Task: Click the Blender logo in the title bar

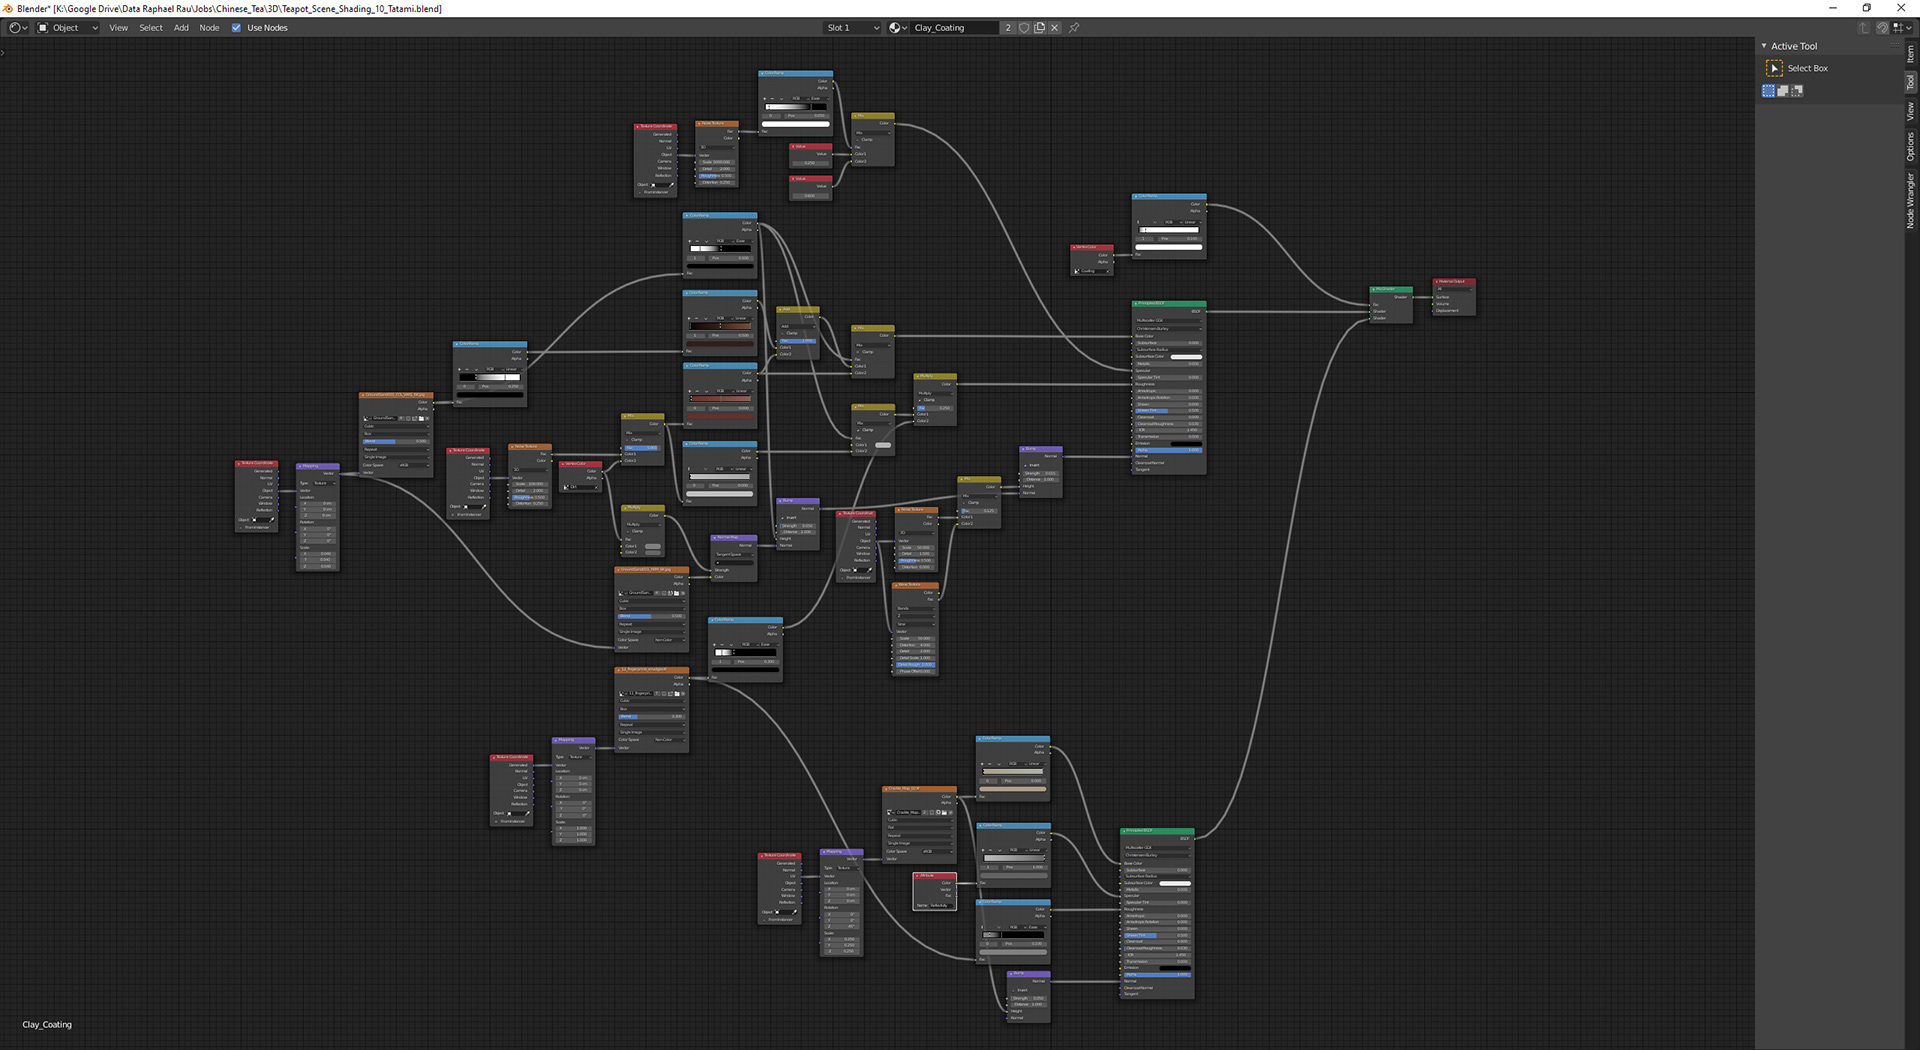Action: (x=8, y=8)
